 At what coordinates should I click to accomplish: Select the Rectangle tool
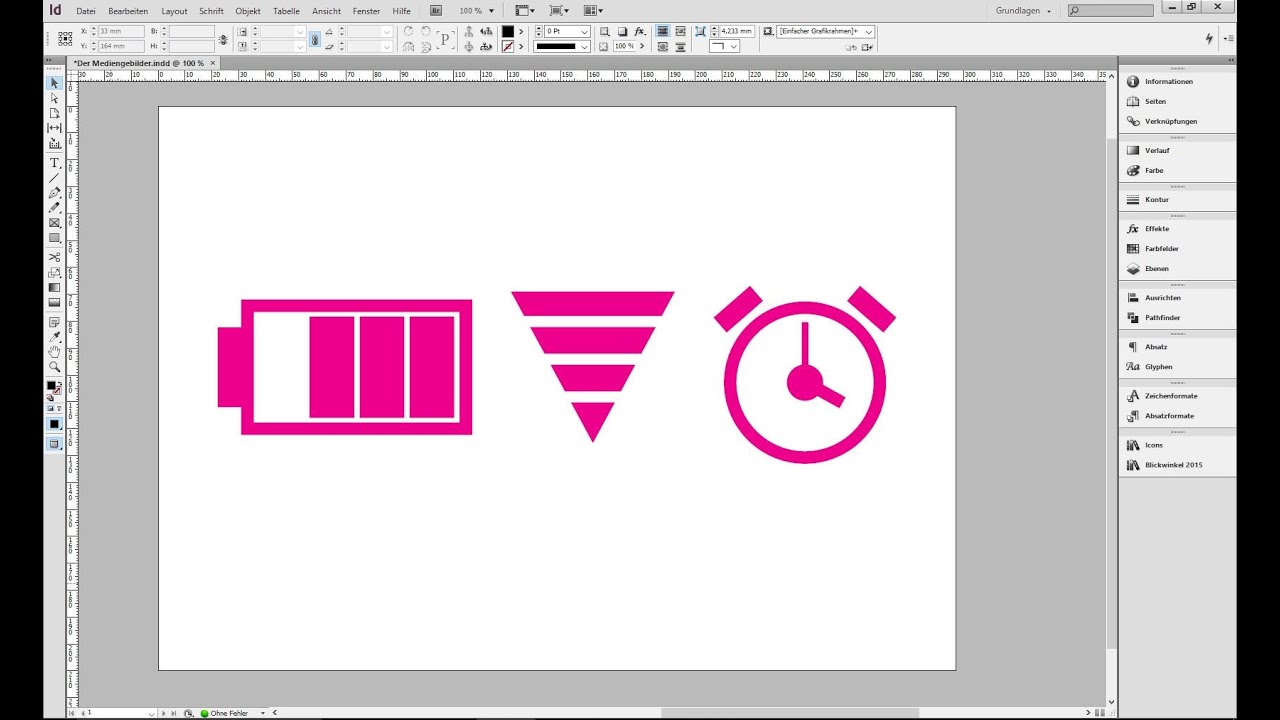[x=54, y=238]
